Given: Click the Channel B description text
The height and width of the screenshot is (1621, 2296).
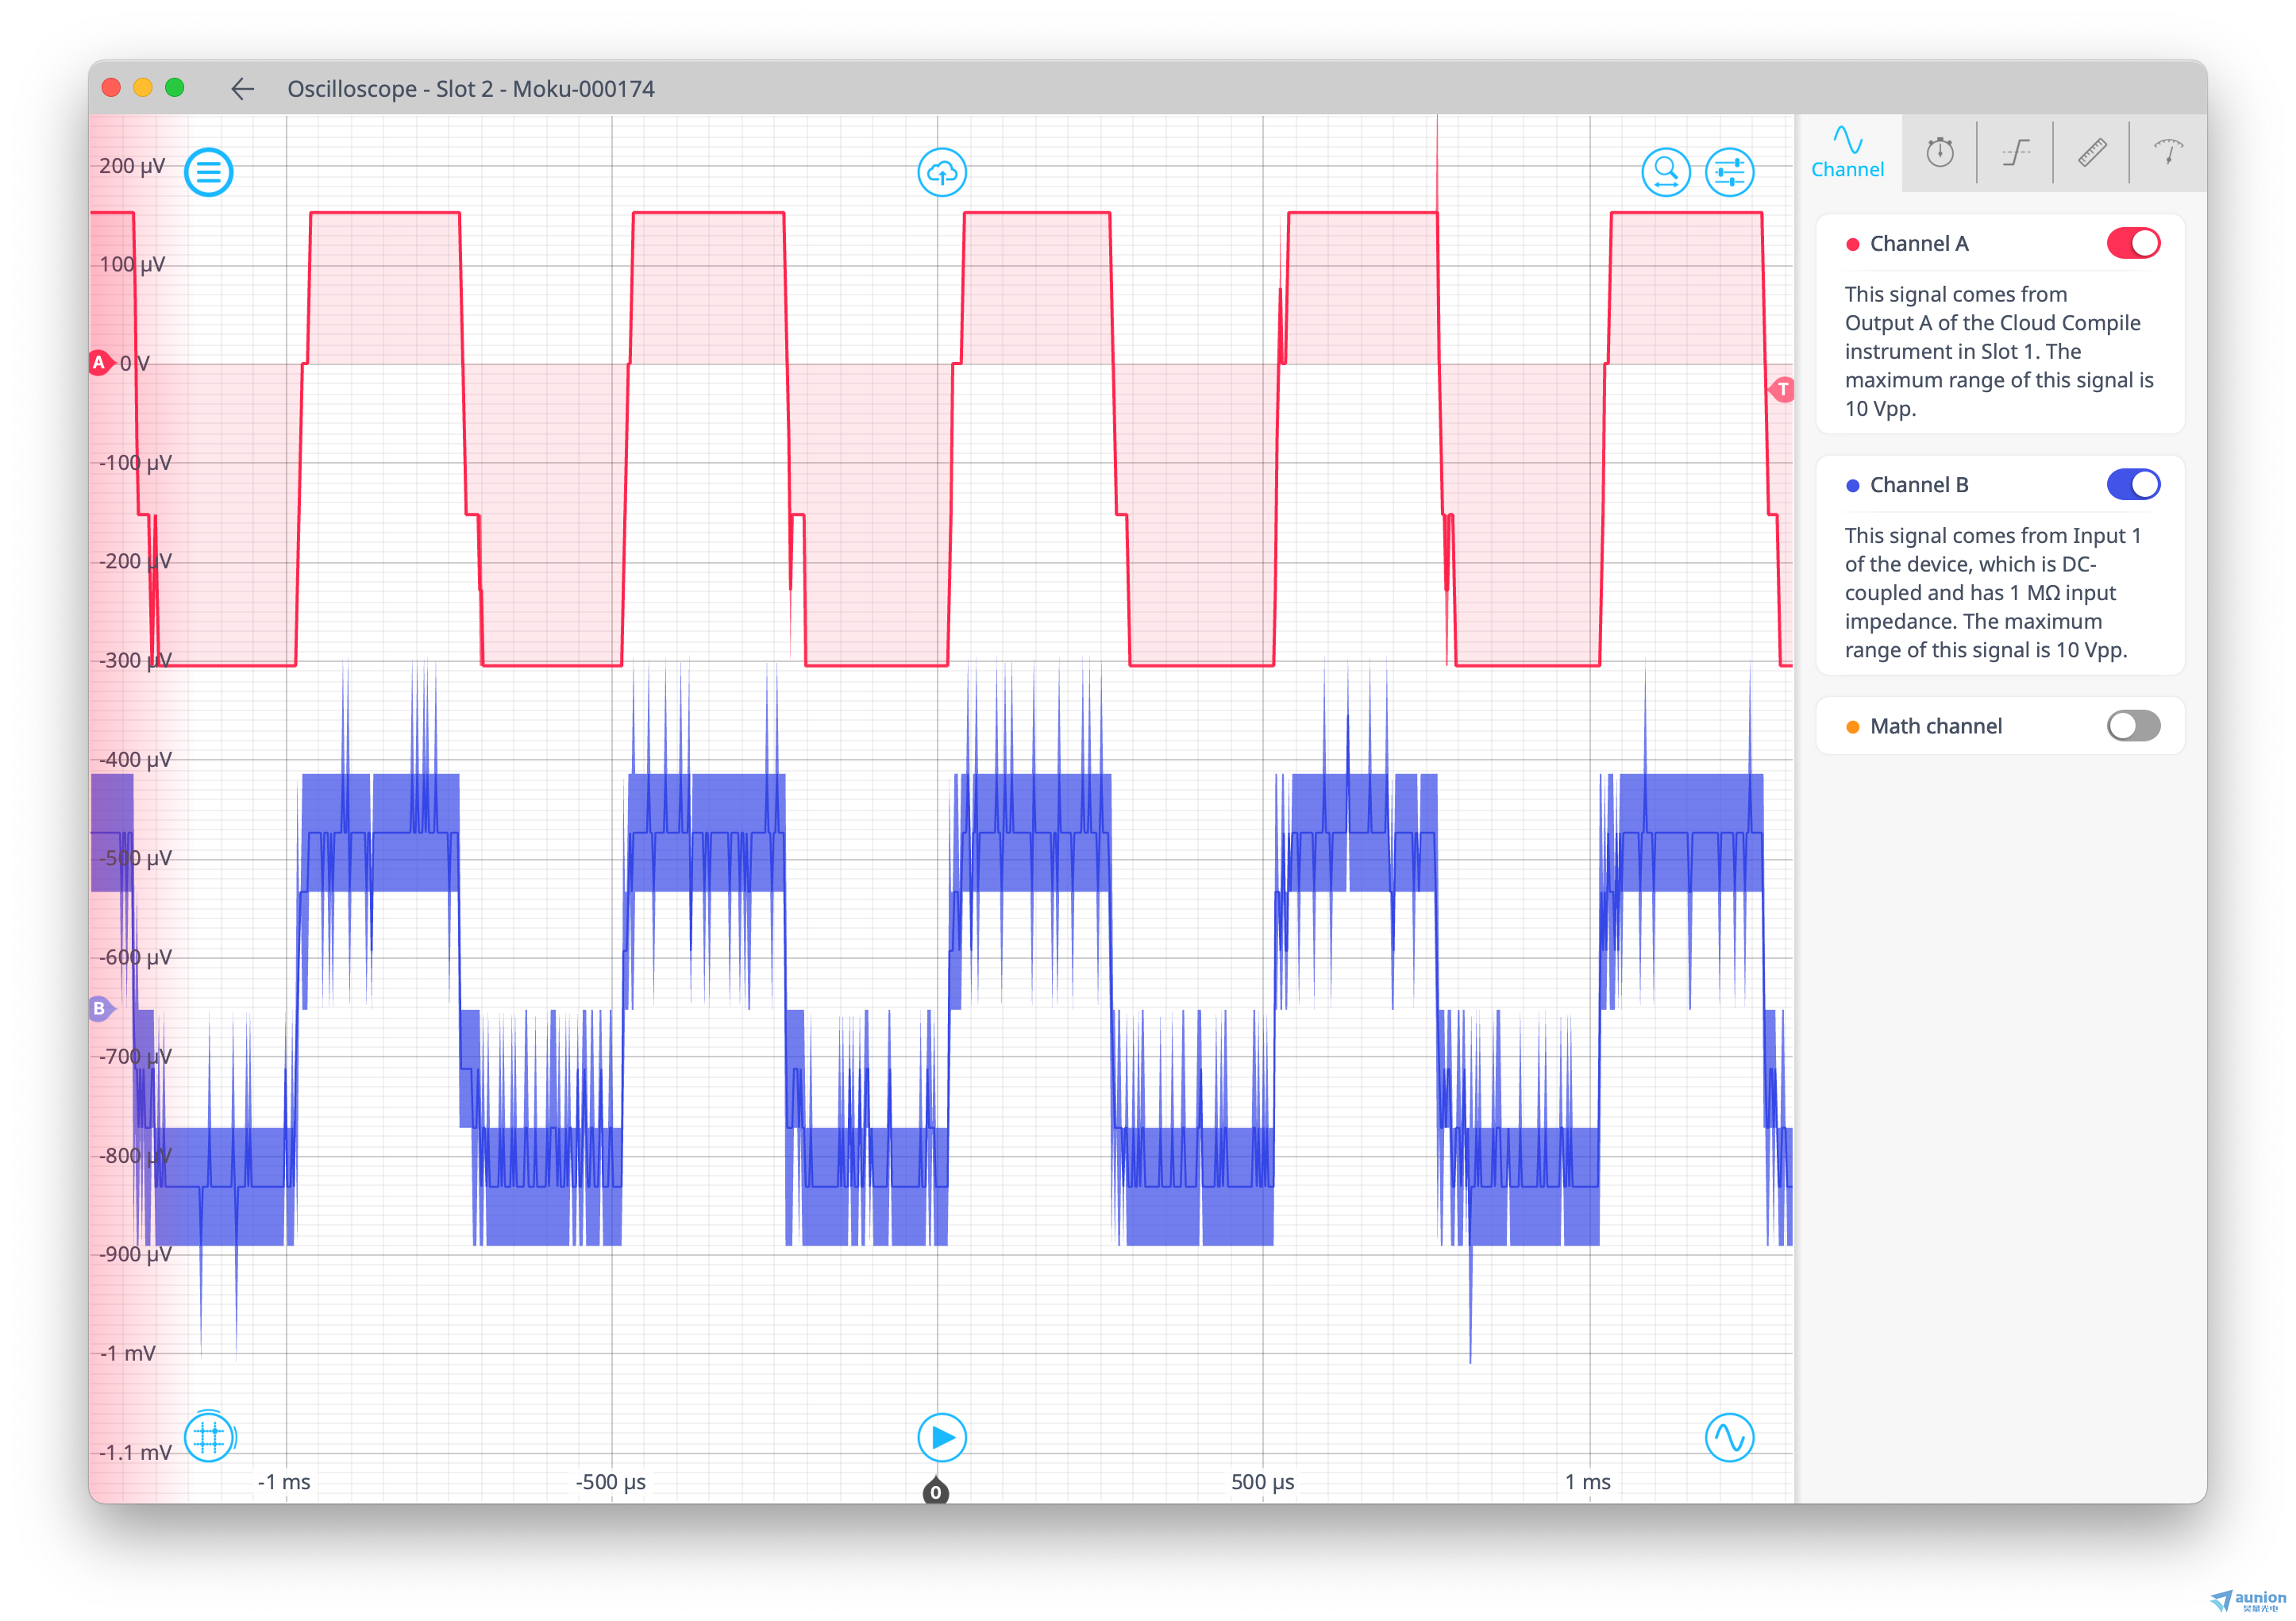Looking at the screenshot, I should point(1992,593).
